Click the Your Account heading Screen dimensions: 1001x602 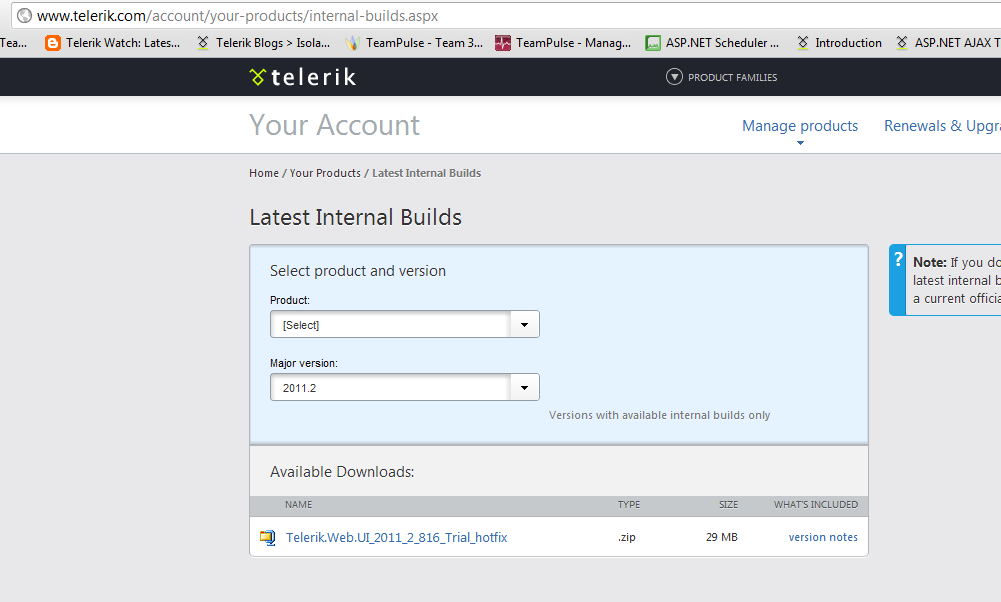click(335, 125)
